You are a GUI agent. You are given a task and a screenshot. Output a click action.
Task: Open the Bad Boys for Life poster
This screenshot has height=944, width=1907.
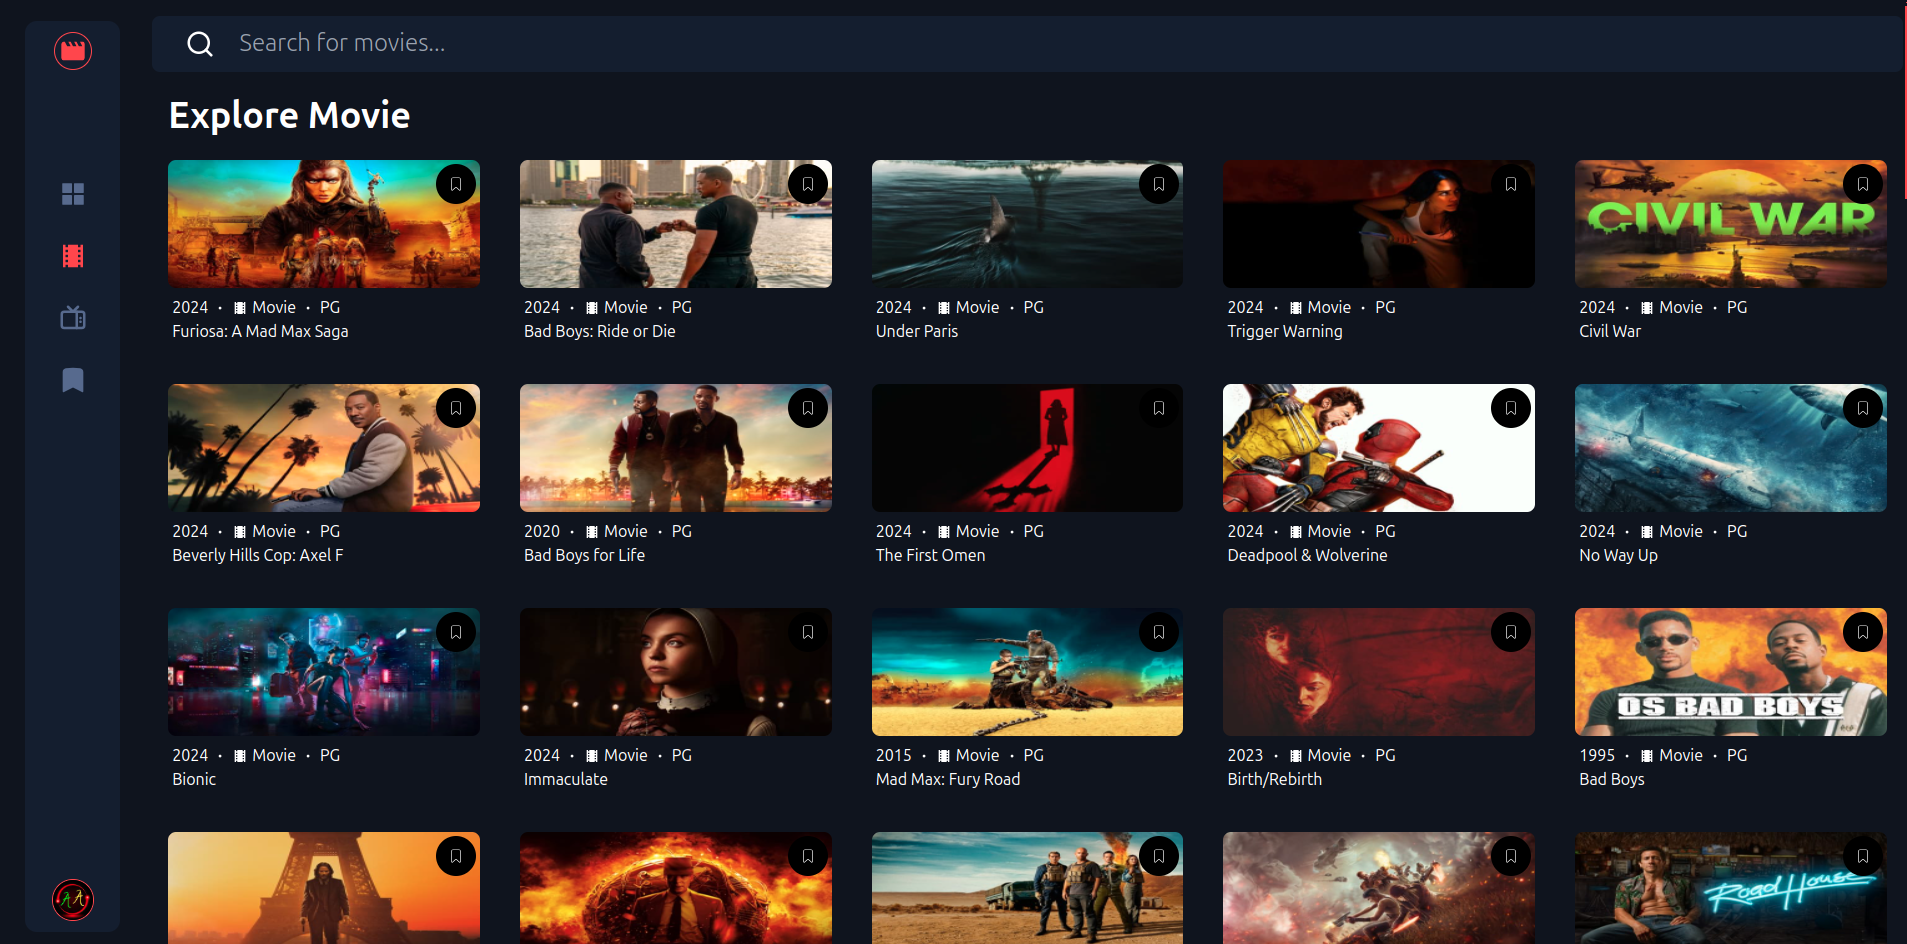(x=676, y=448)
